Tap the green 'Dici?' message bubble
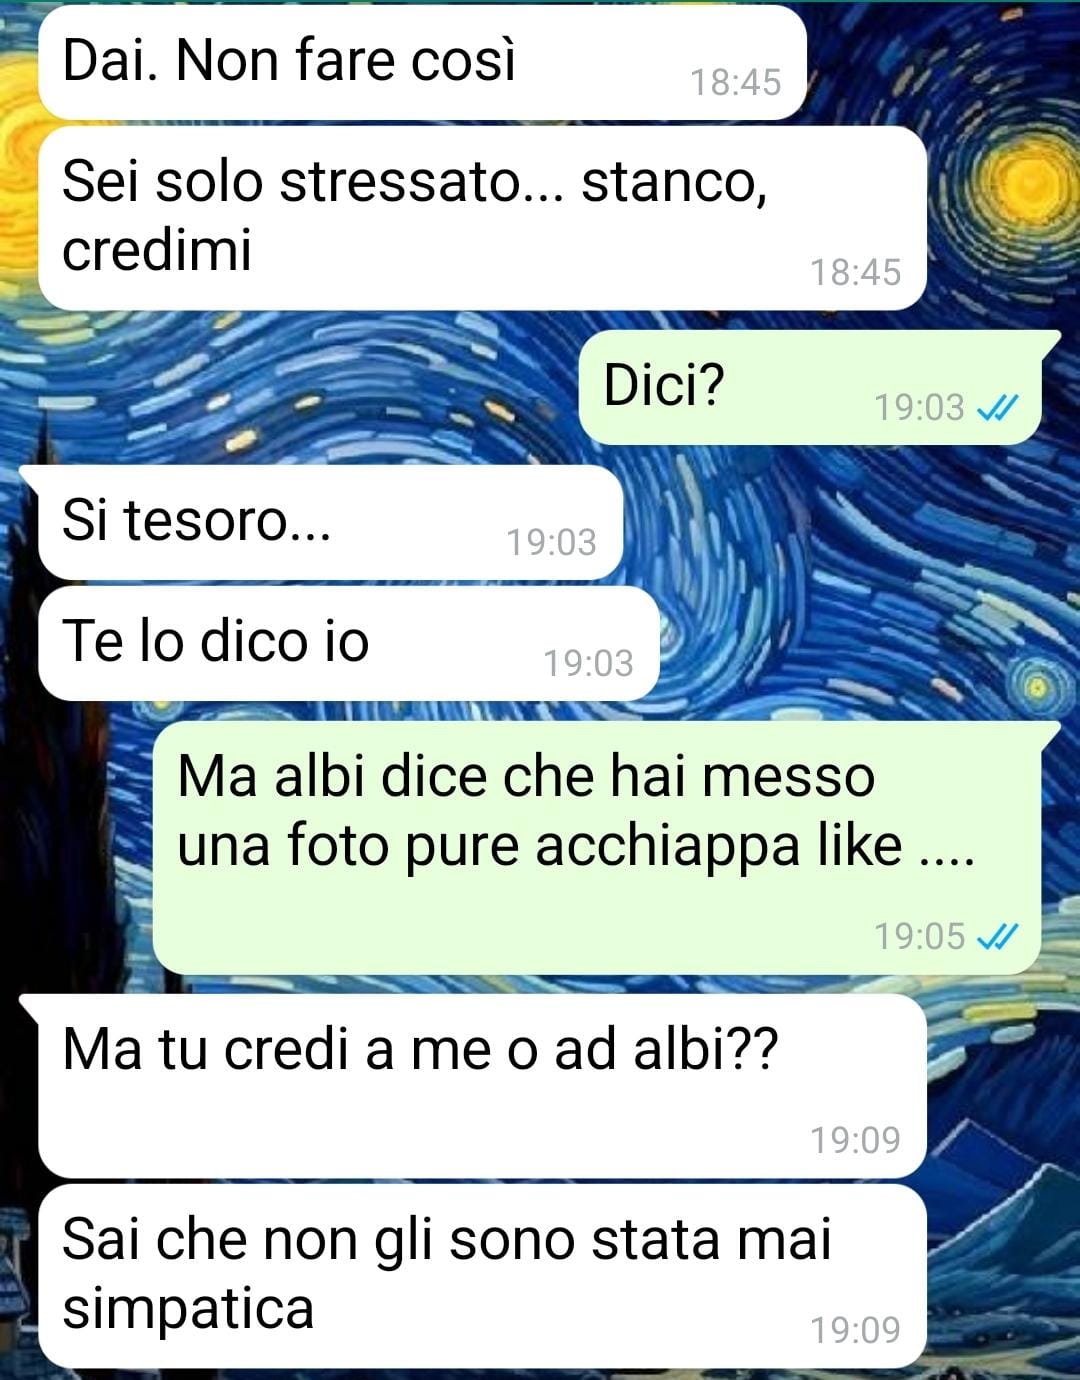1080x1380 pixels. 810,388
